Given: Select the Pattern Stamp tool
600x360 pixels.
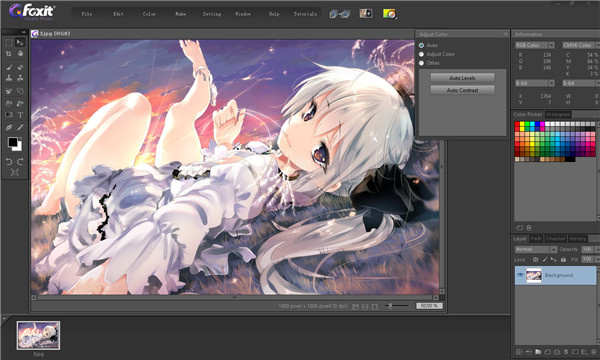Looking at the screenshot, I should (x=20, y=78).
